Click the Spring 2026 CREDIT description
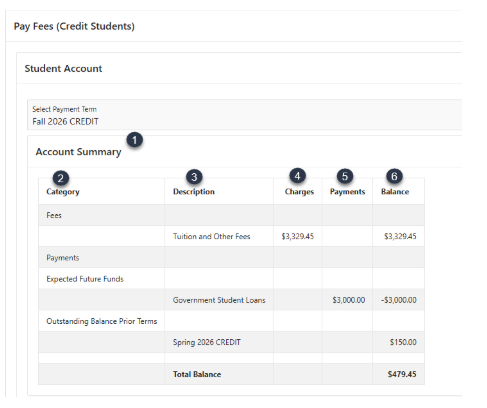 click(207, 342)
